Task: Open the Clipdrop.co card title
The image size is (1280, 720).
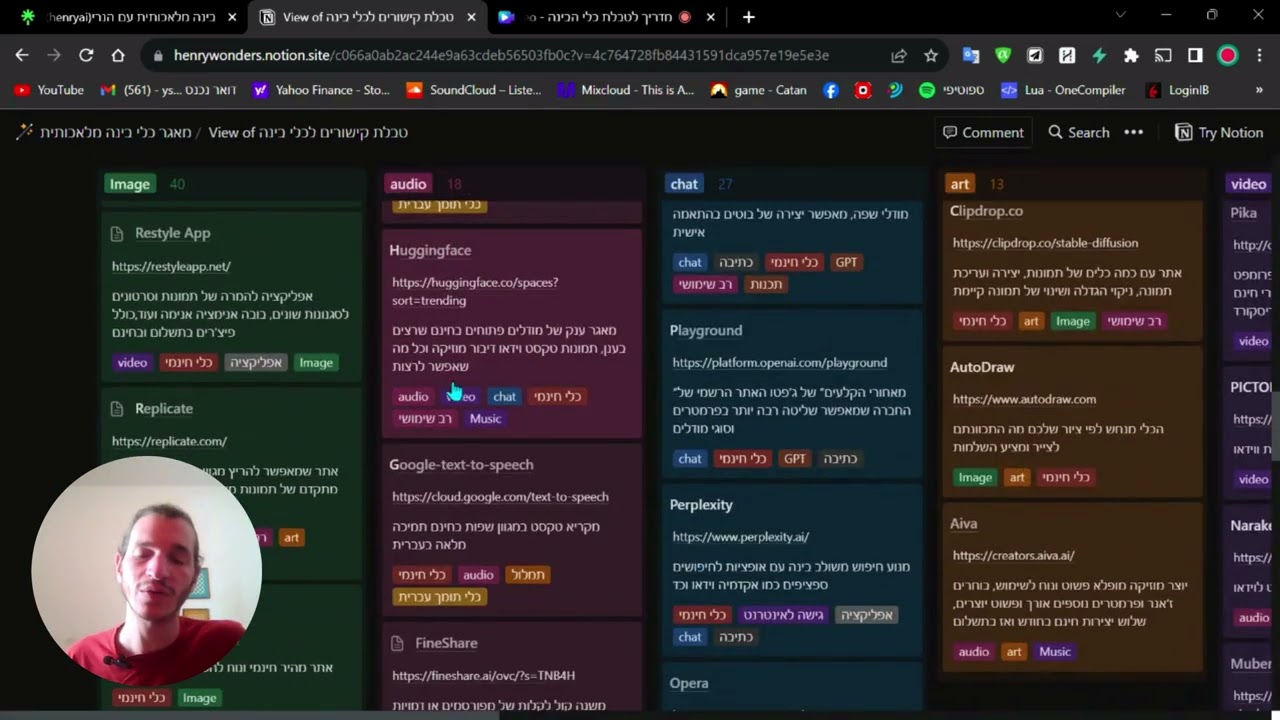Action: (x=986, y=211)
